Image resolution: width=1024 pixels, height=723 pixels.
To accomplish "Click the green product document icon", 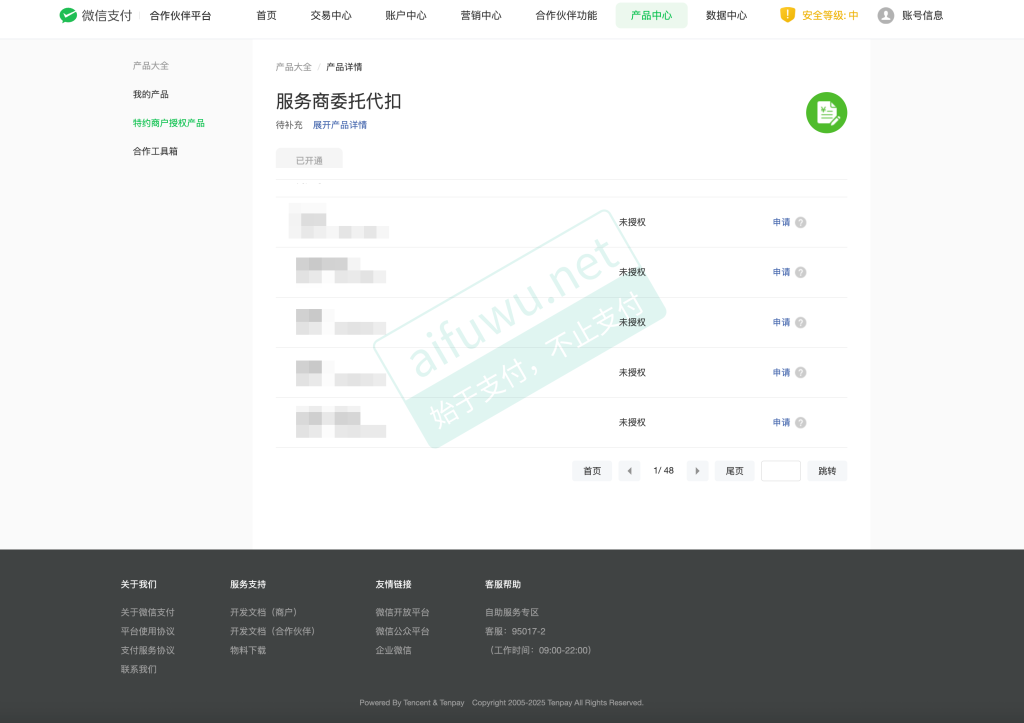I will 826,112.
